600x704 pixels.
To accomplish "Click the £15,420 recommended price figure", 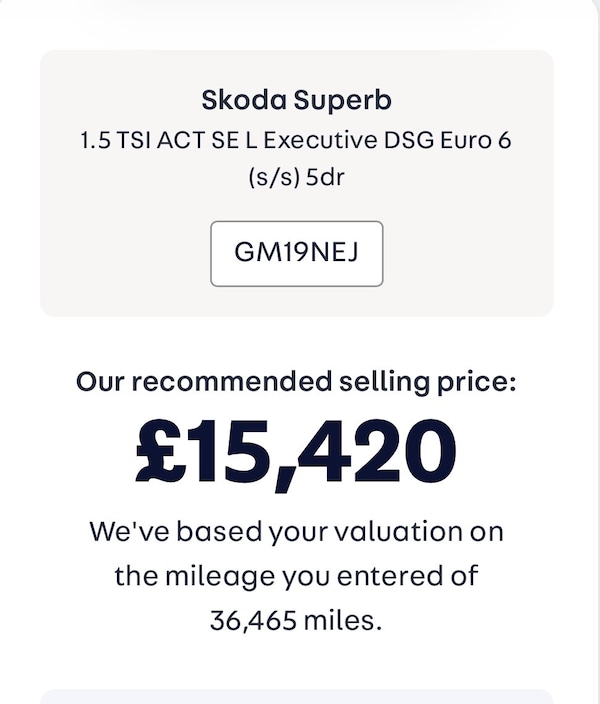I will coord(296,453).
